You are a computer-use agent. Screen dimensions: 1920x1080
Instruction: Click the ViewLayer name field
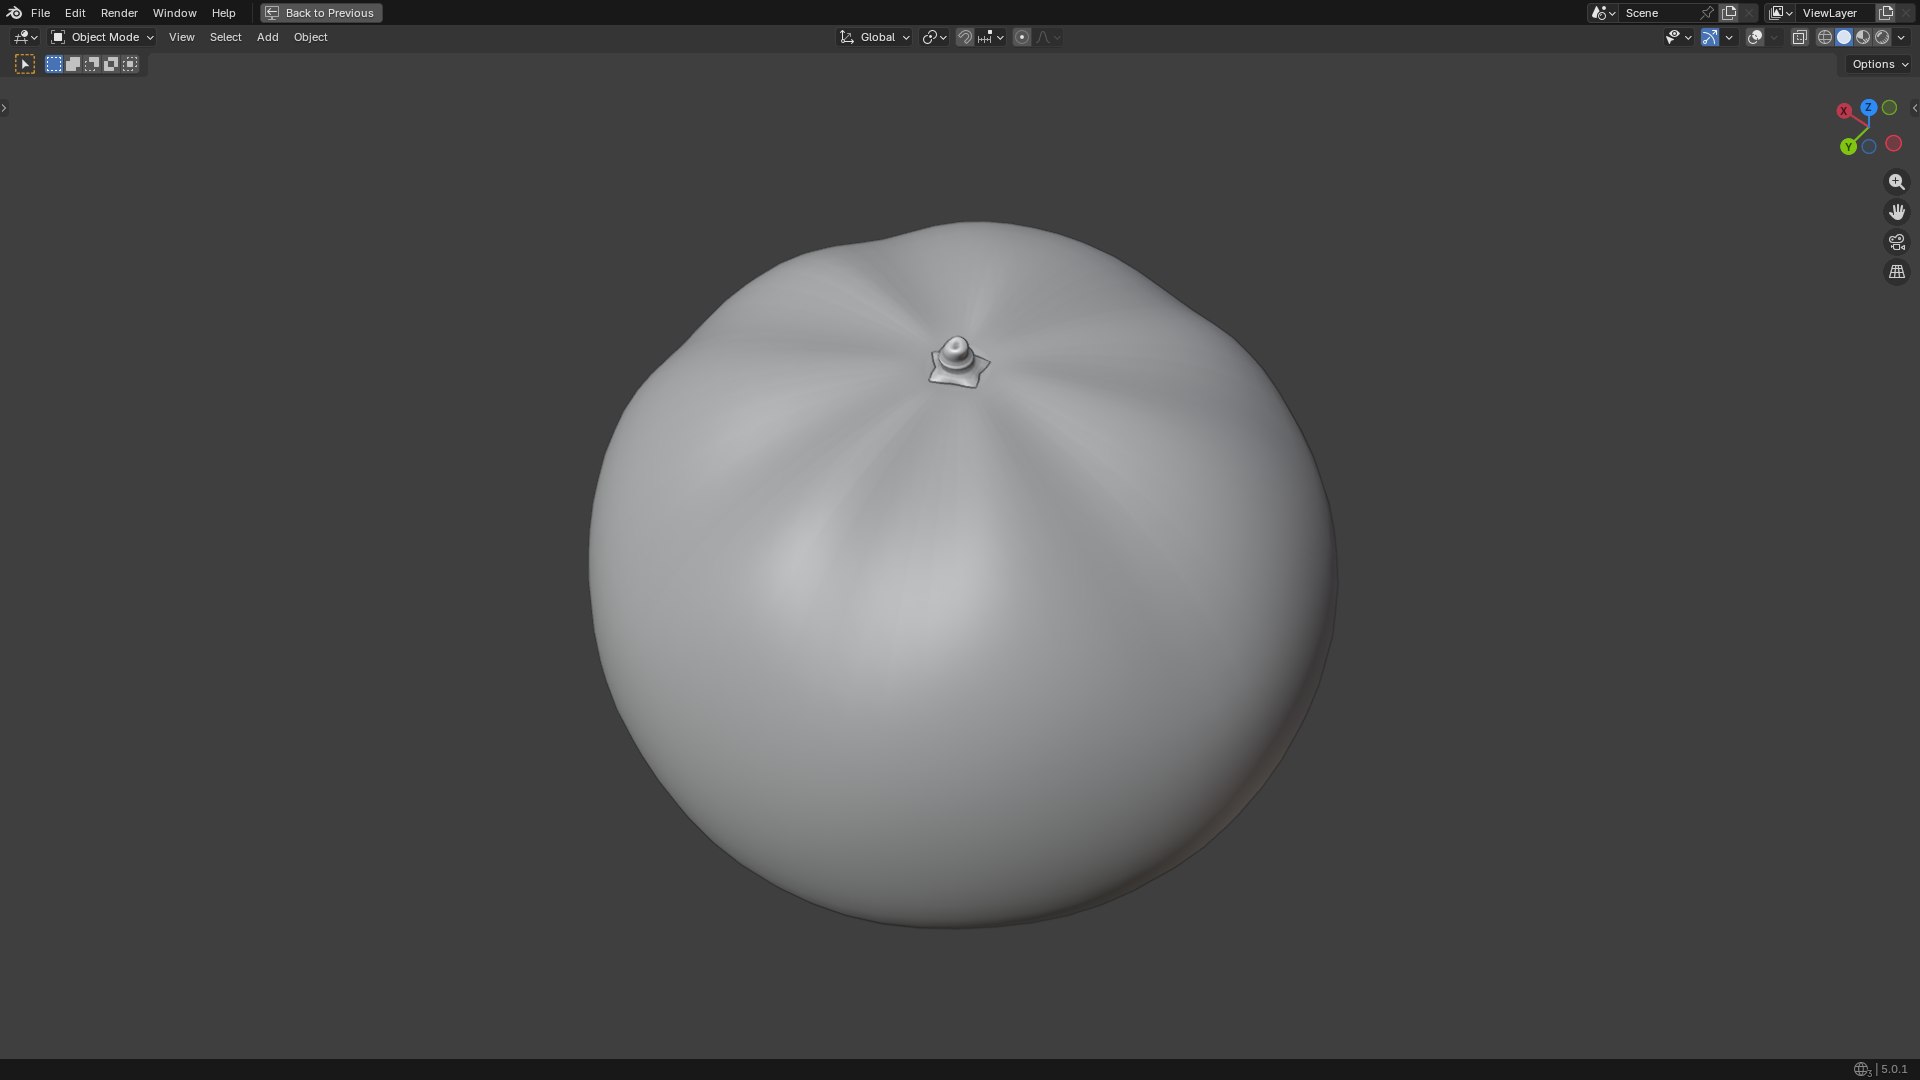1836,13
